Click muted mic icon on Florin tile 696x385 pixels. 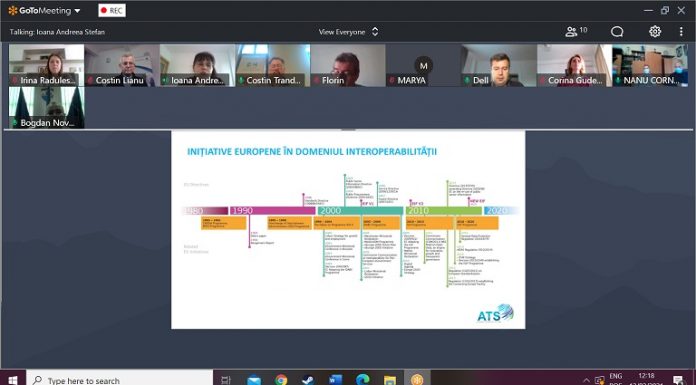point(317,80)
